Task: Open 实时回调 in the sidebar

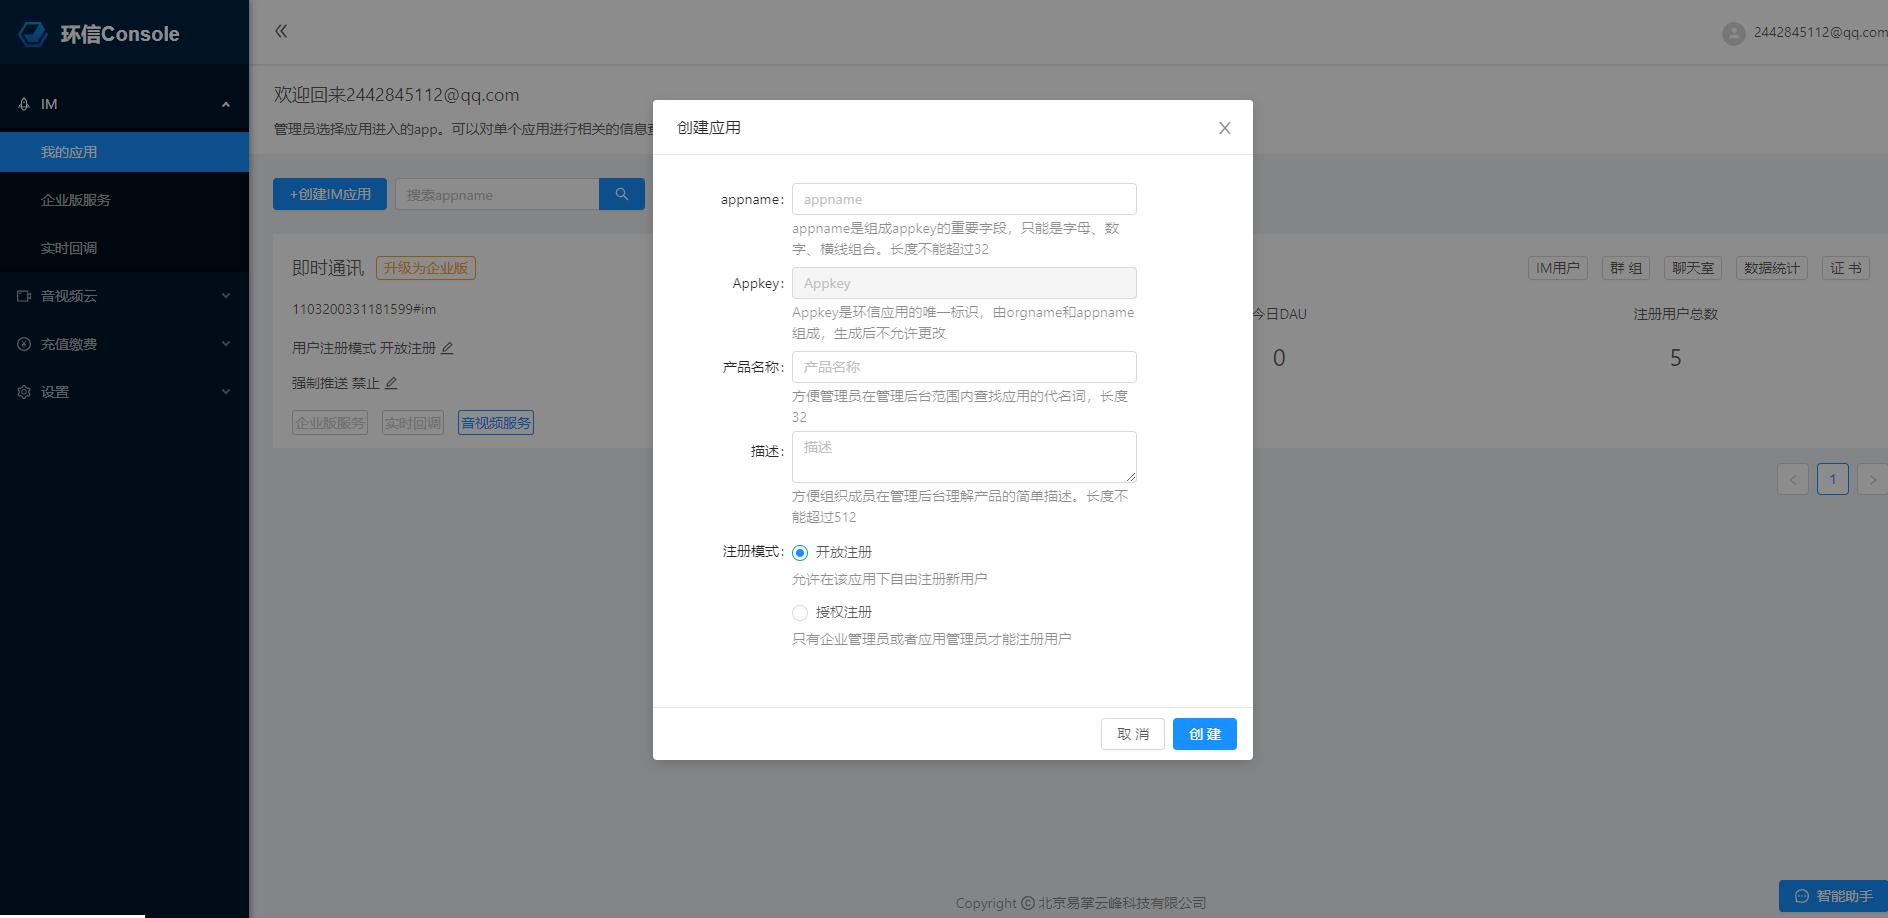Action: pyautogui.click(x=124, y=248)
